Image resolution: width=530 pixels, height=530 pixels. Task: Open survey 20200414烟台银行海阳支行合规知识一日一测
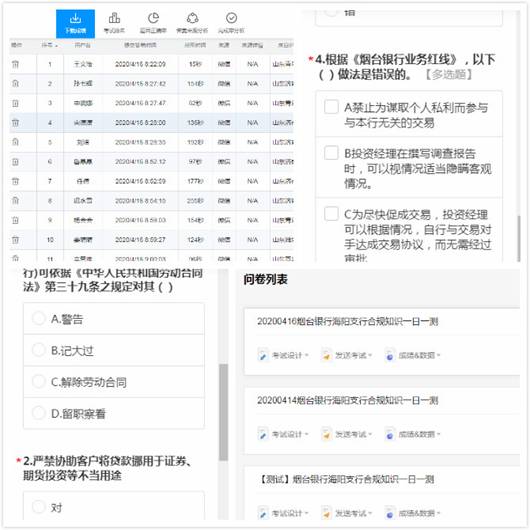click(347, 401)
